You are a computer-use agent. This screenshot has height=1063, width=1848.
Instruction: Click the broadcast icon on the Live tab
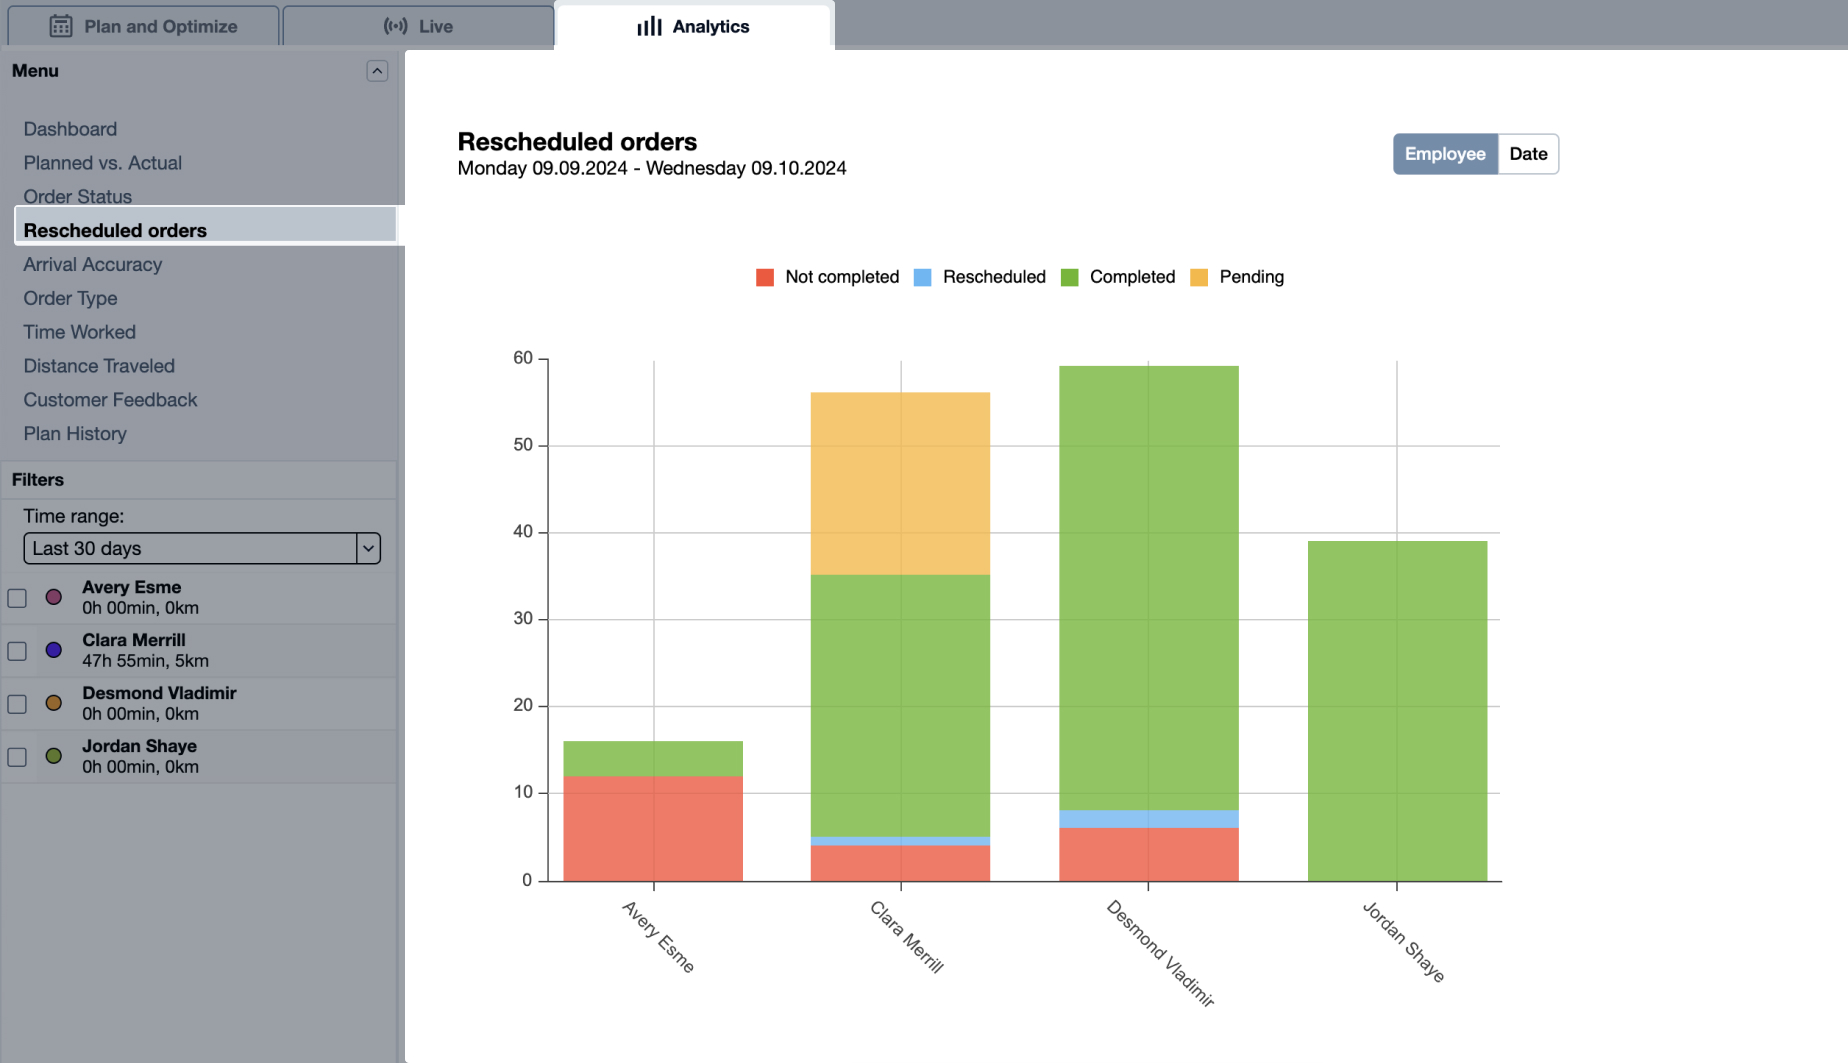[394, 26]
